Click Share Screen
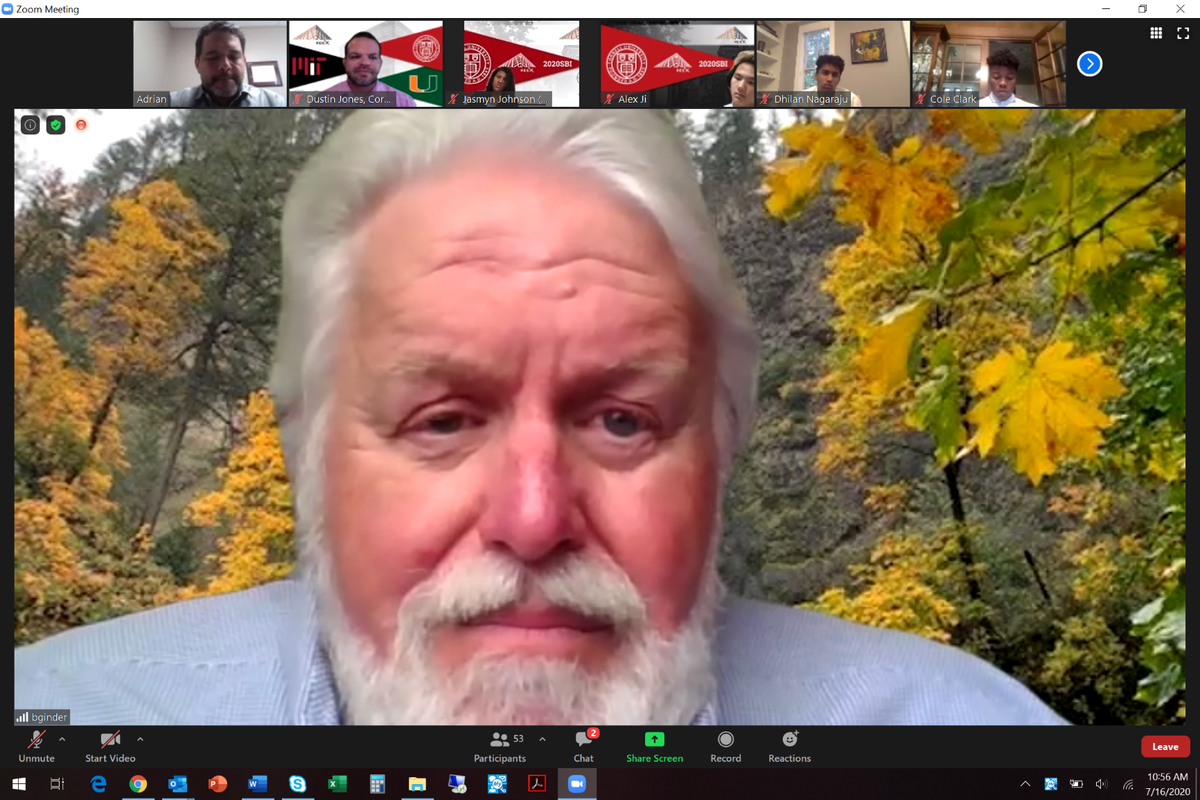 pyautogui.click(x=654, y=746)
